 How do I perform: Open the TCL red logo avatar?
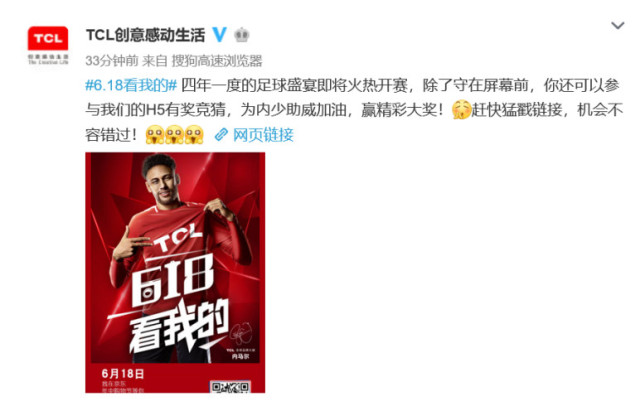pos(48,45)
